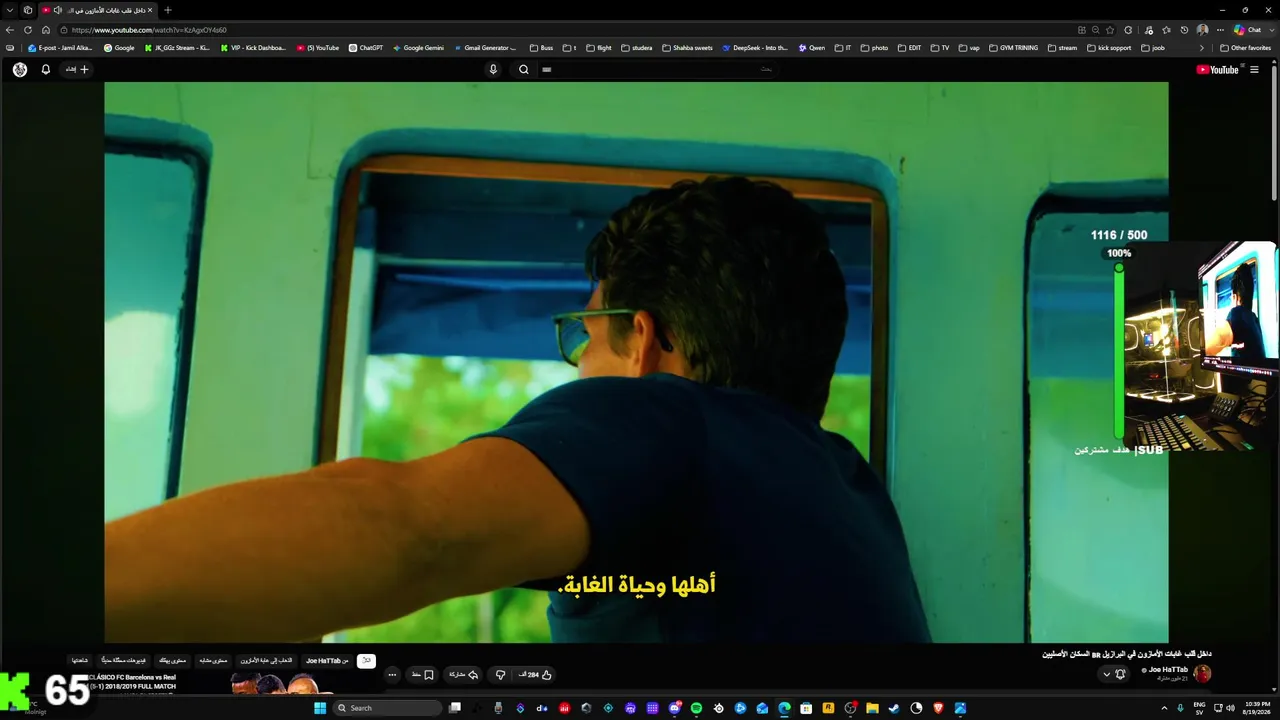This screenshot has width=1280, height=720.
Task: Click the Windows taskbar Search box
Action: point(388,708)
